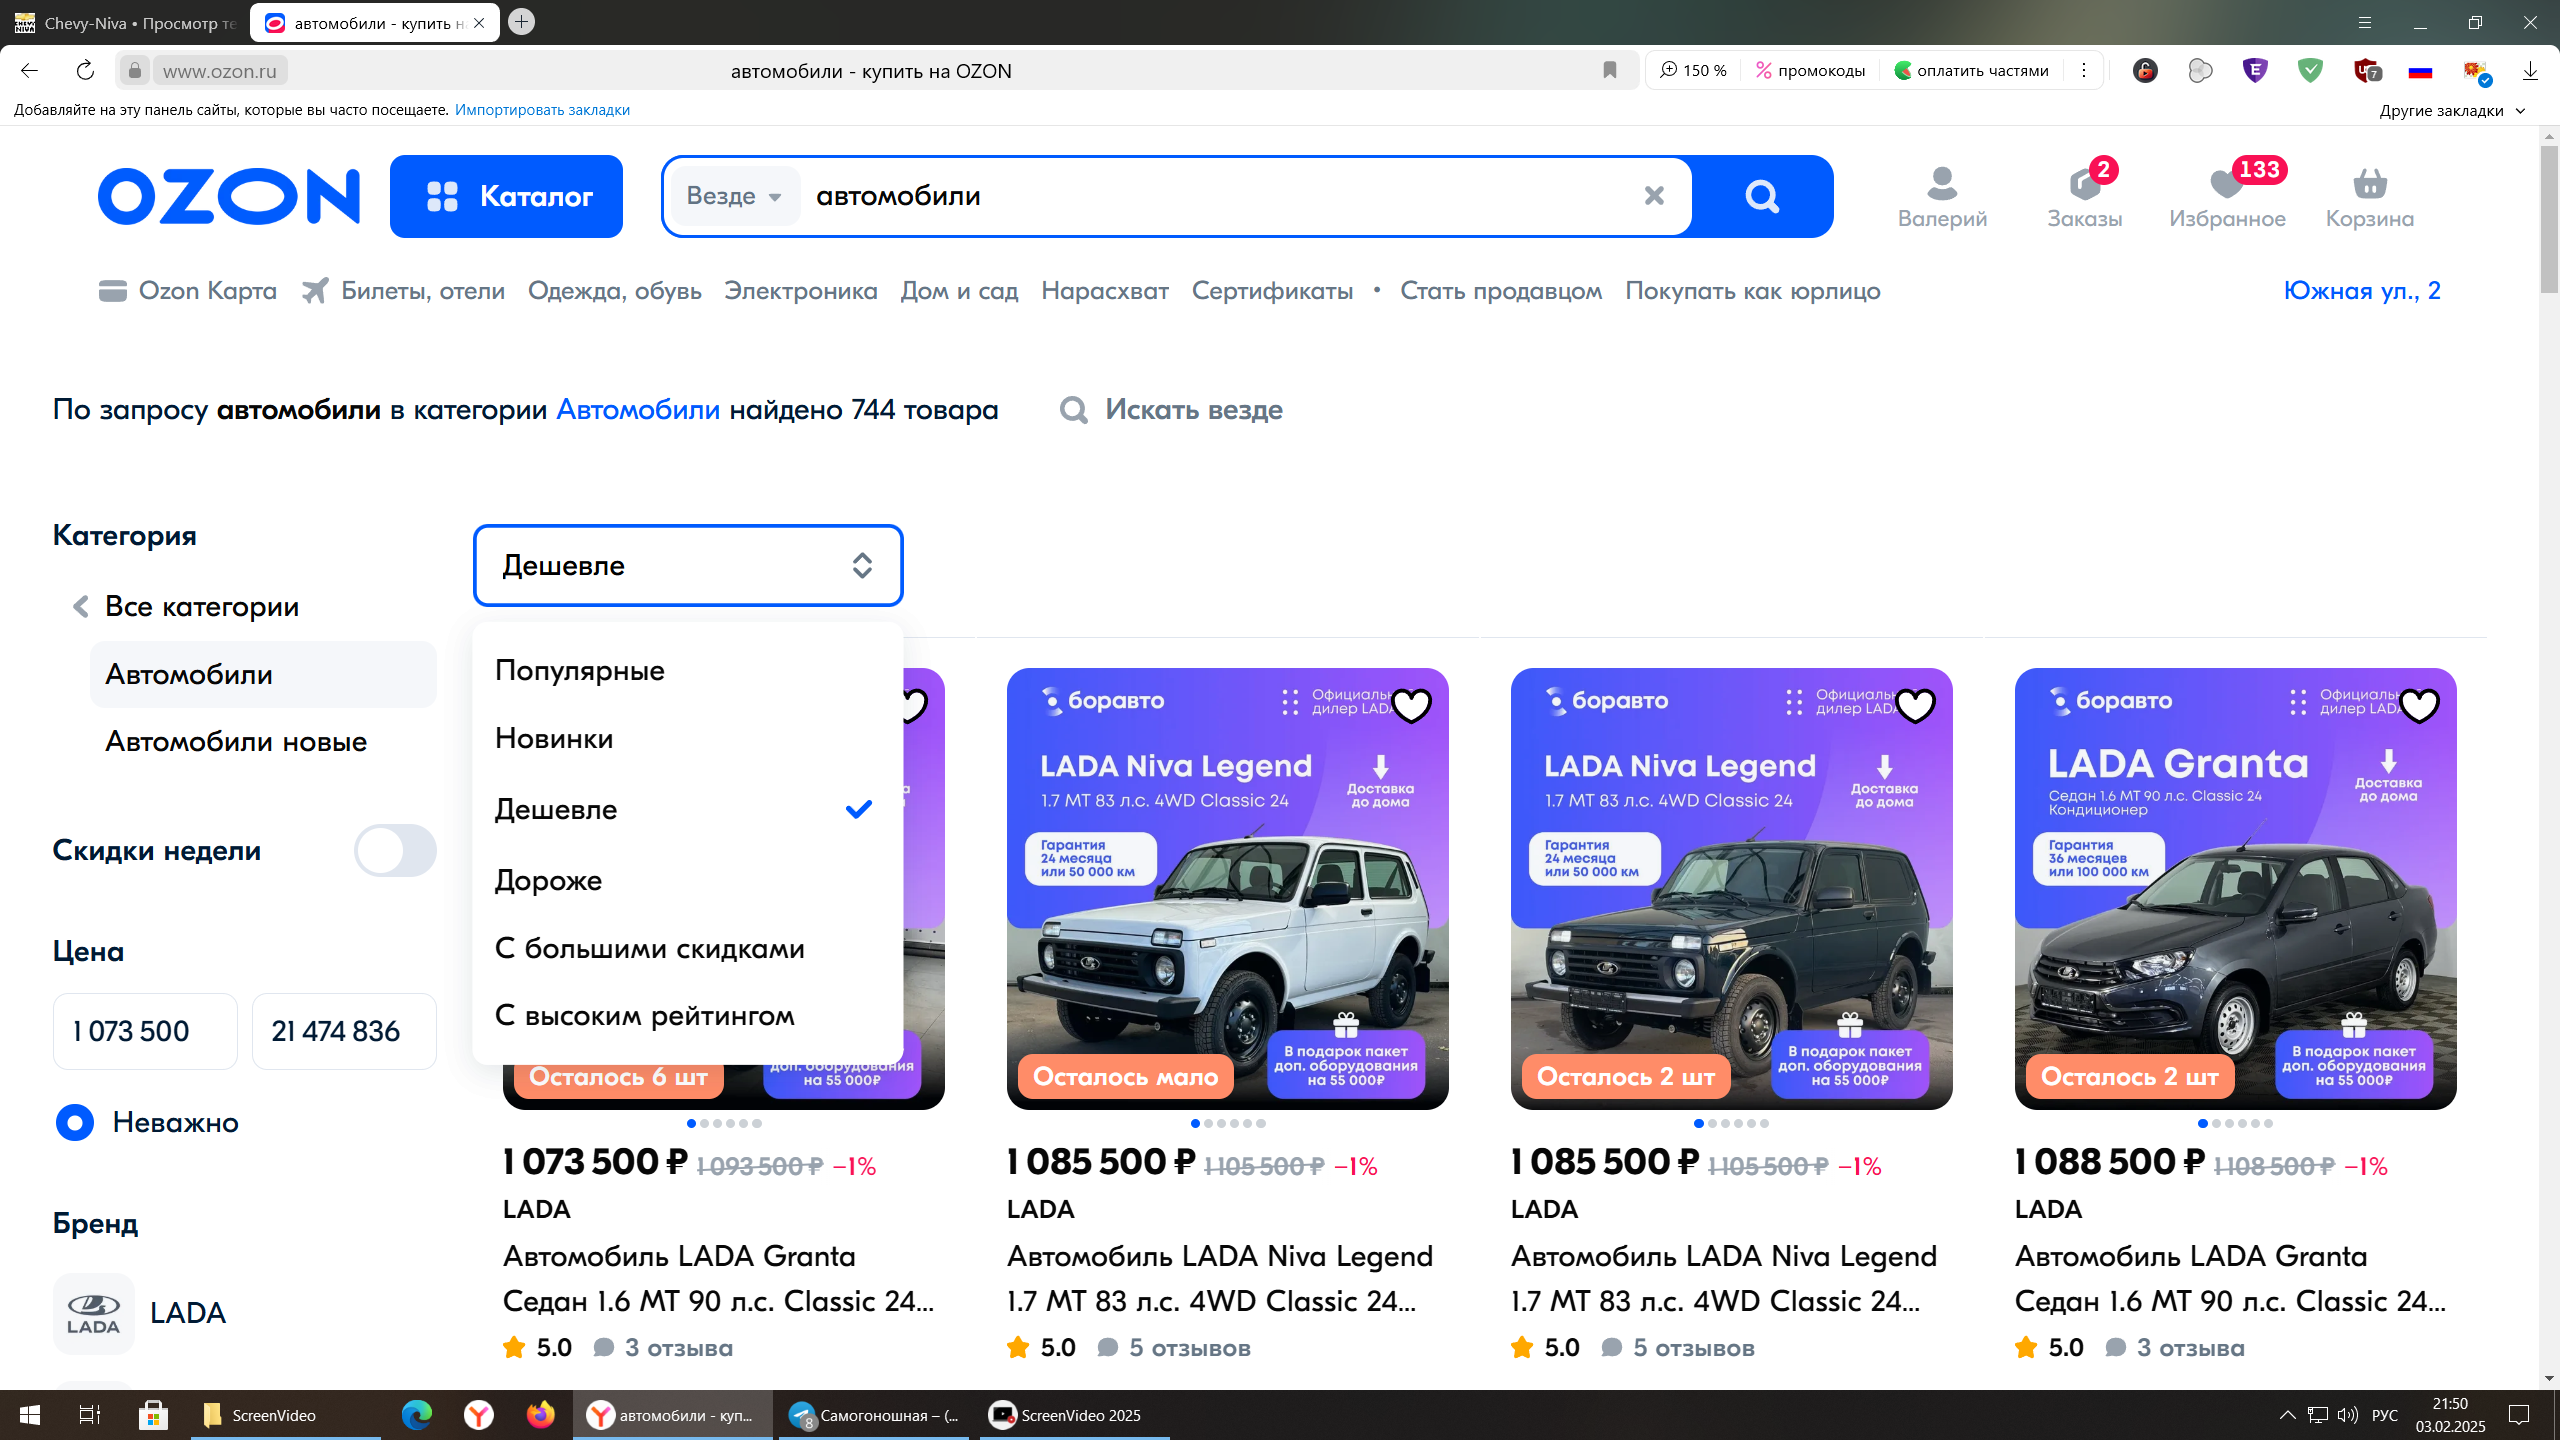The height and width of the screenshot is (1440, 2560).
Task: Open dark LADA Niva Legend product image
Action: tap(1731, 889)
